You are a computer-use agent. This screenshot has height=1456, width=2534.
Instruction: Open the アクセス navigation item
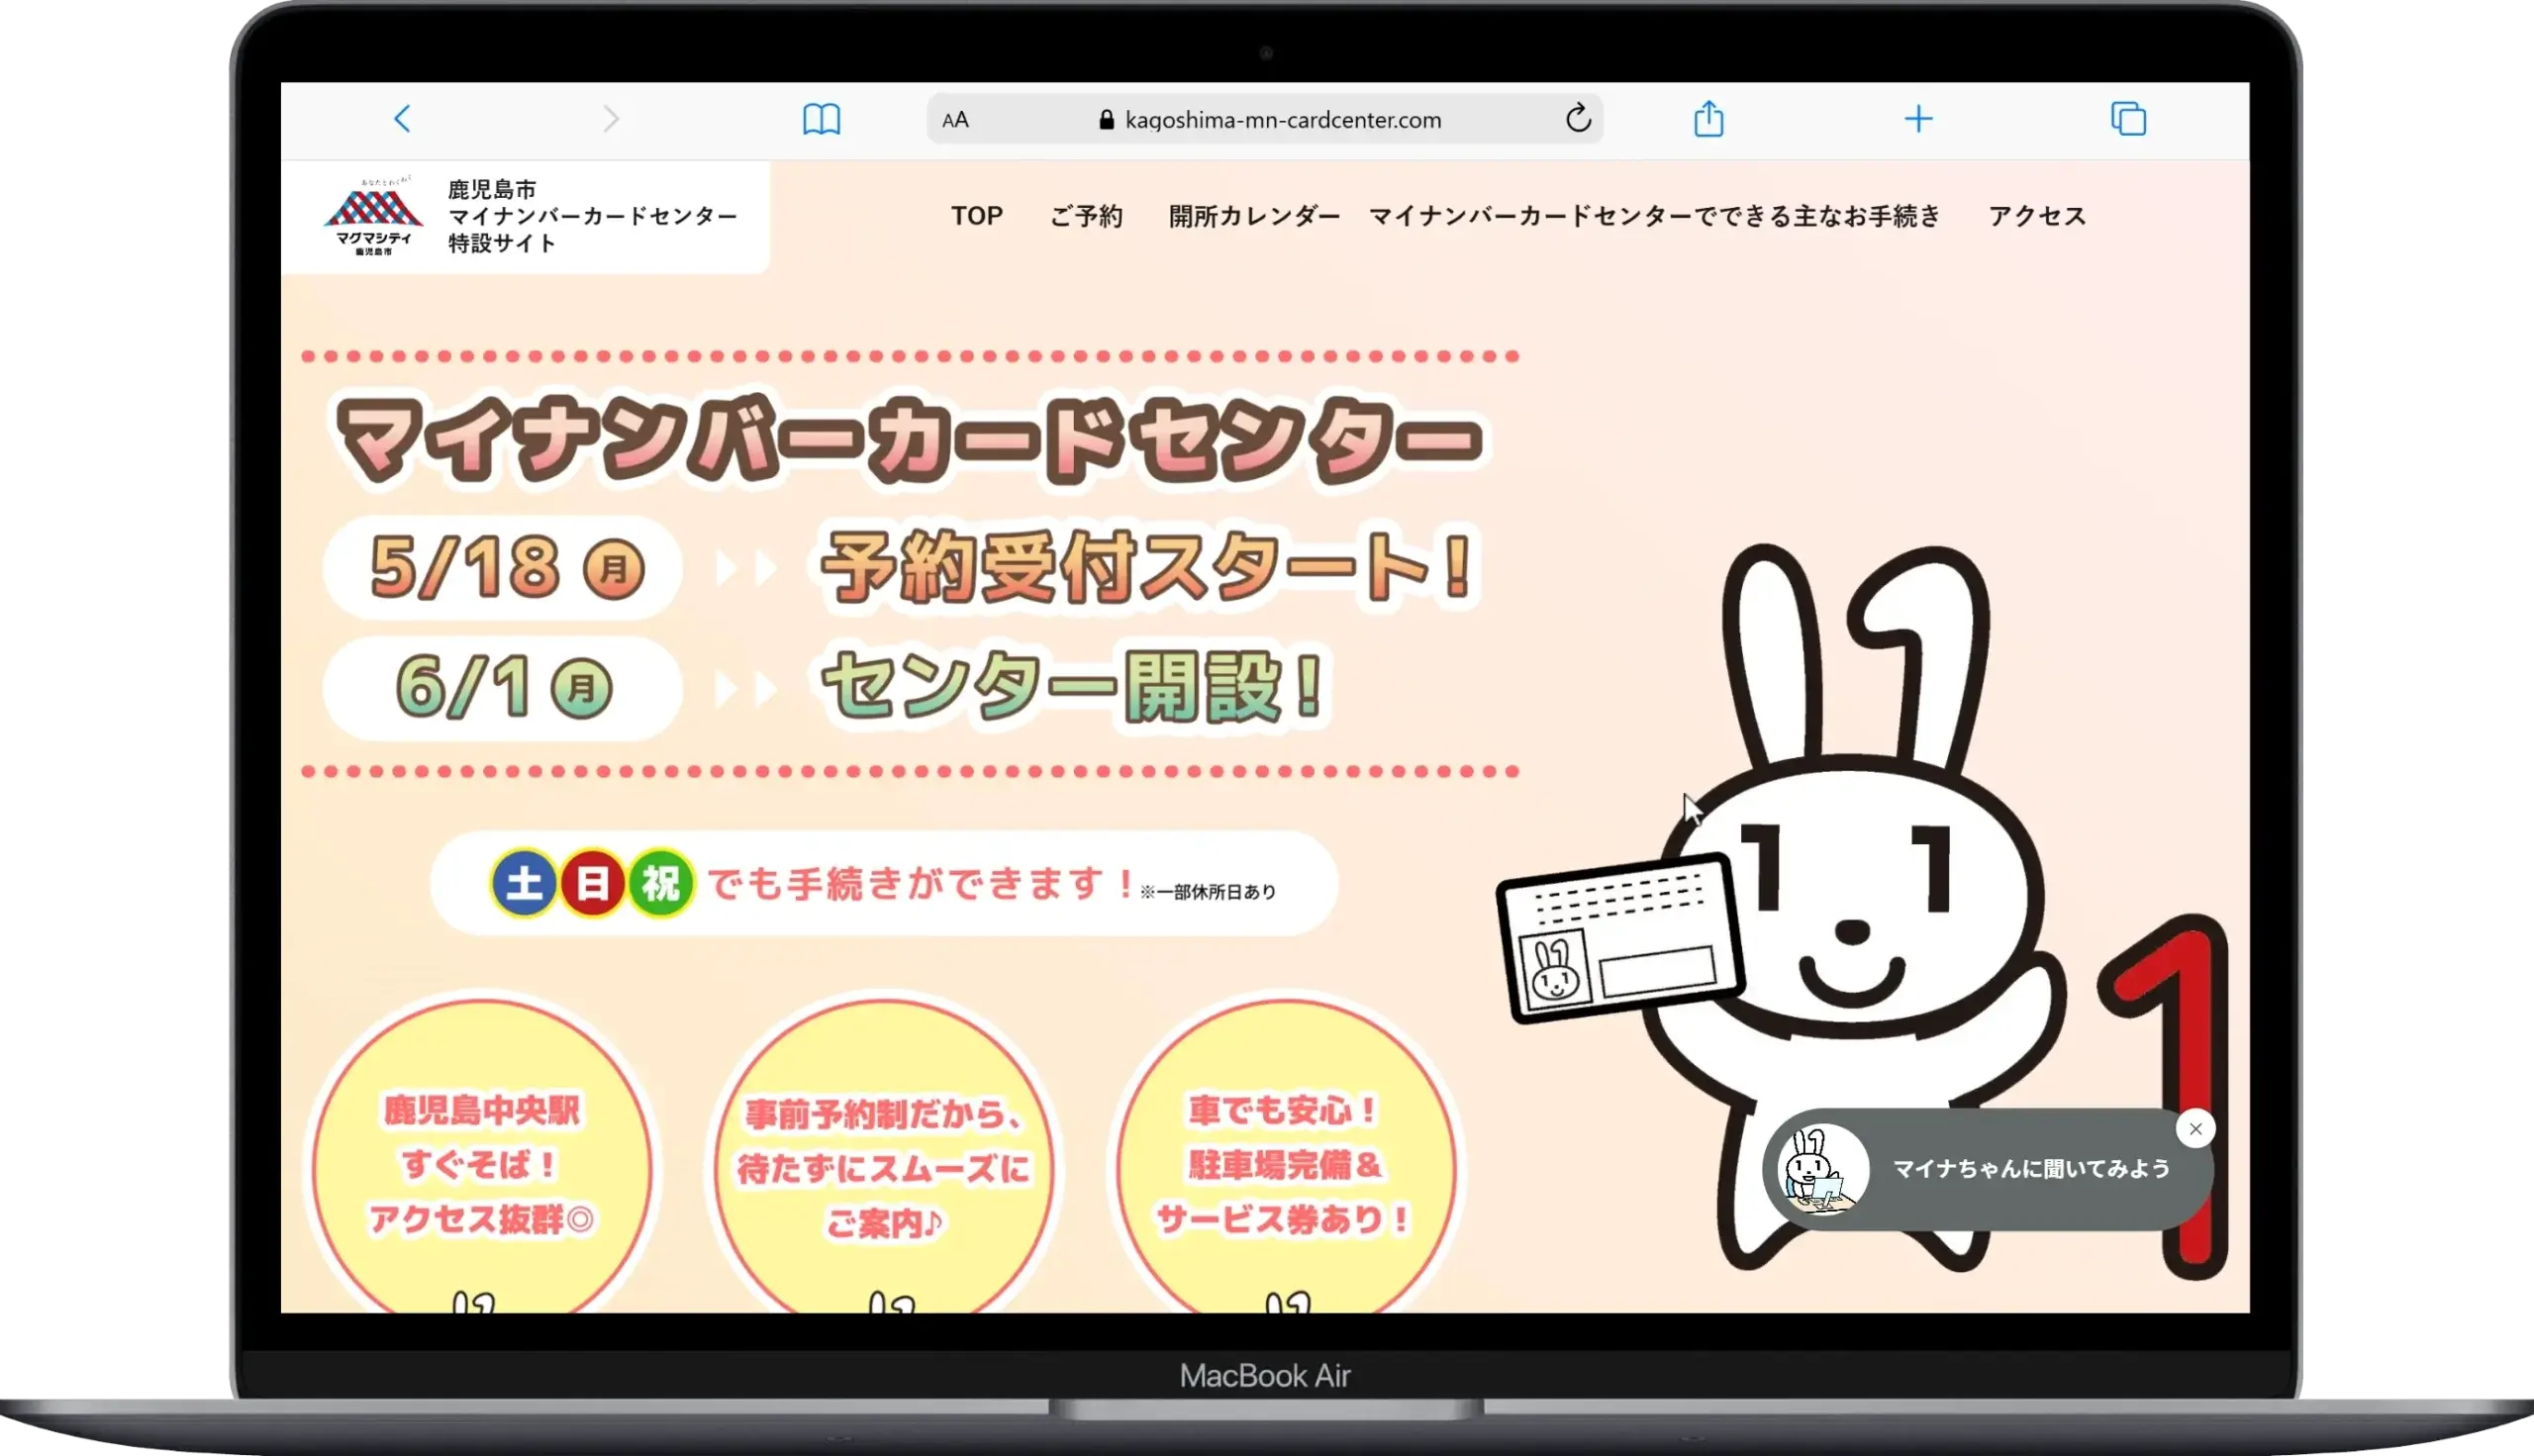2037,216
